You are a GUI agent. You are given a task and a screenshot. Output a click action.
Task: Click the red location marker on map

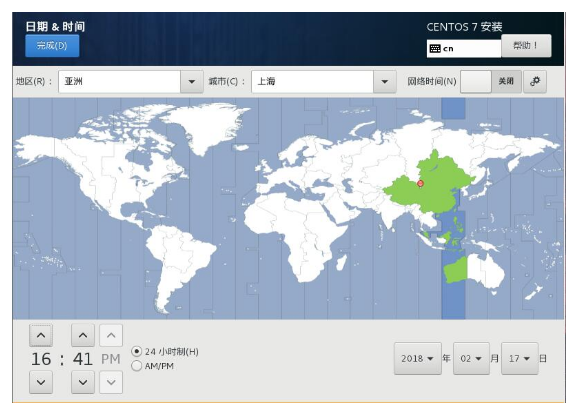point(420,184)
